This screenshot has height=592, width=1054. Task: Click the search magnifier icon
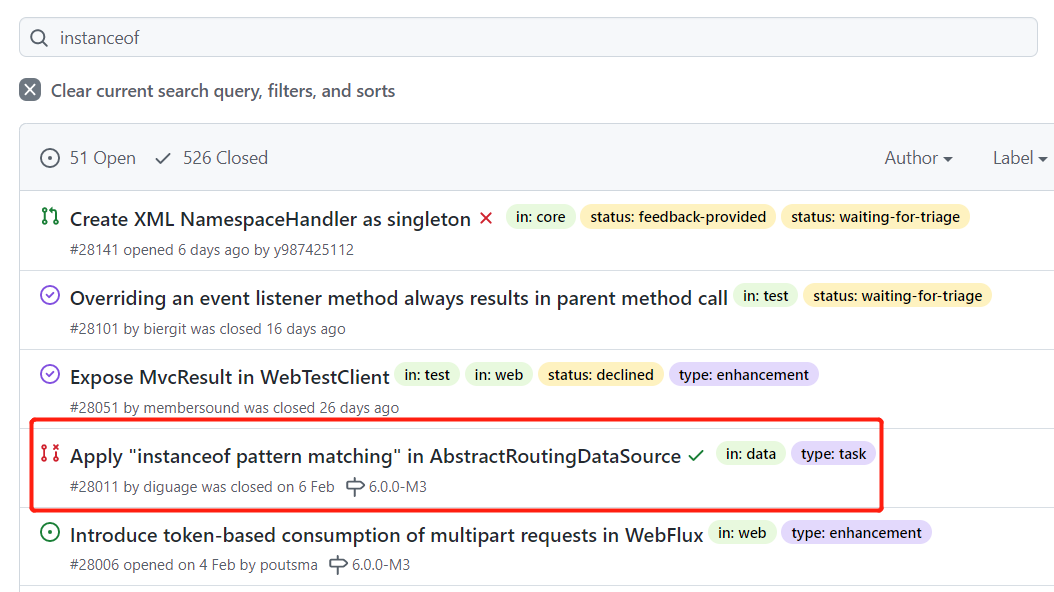39,38
